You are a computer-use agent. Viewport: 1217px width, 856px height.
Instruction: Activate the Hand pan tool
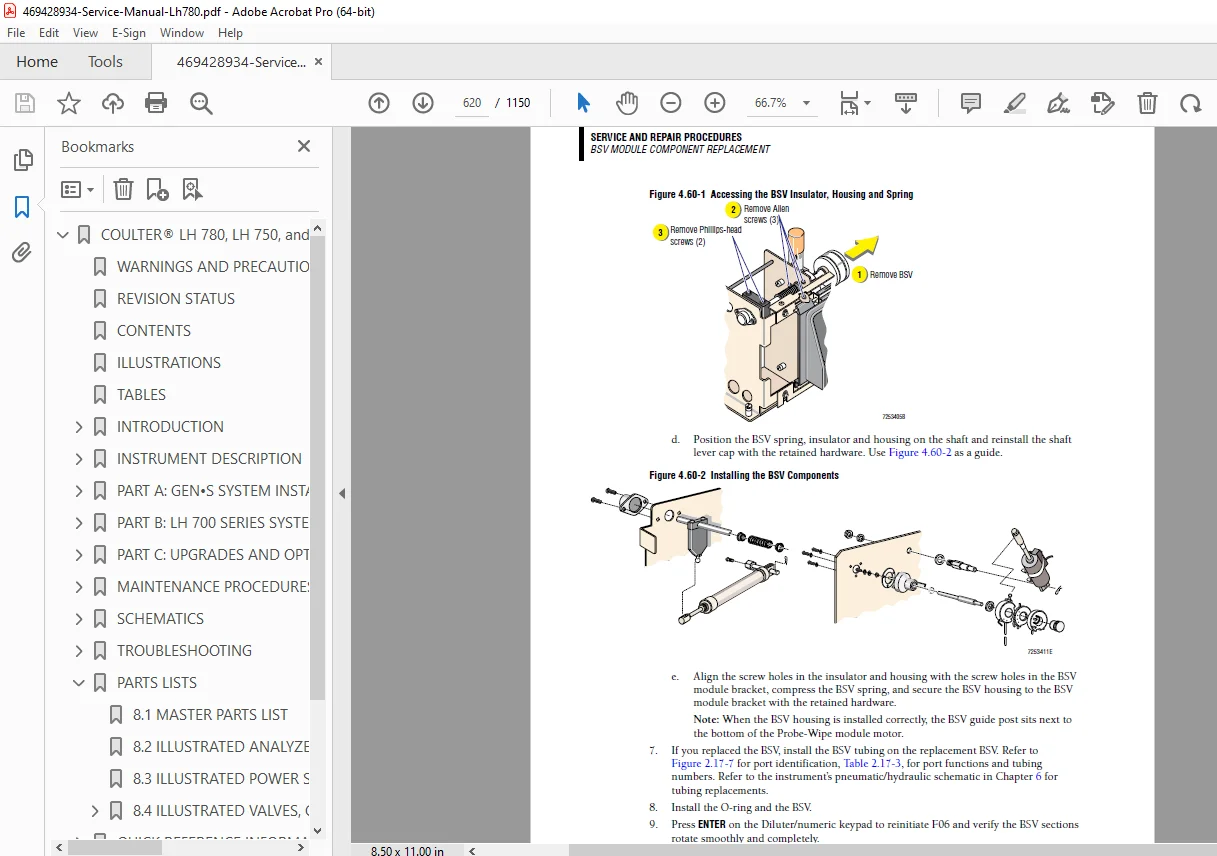click(x=627, y=103)
